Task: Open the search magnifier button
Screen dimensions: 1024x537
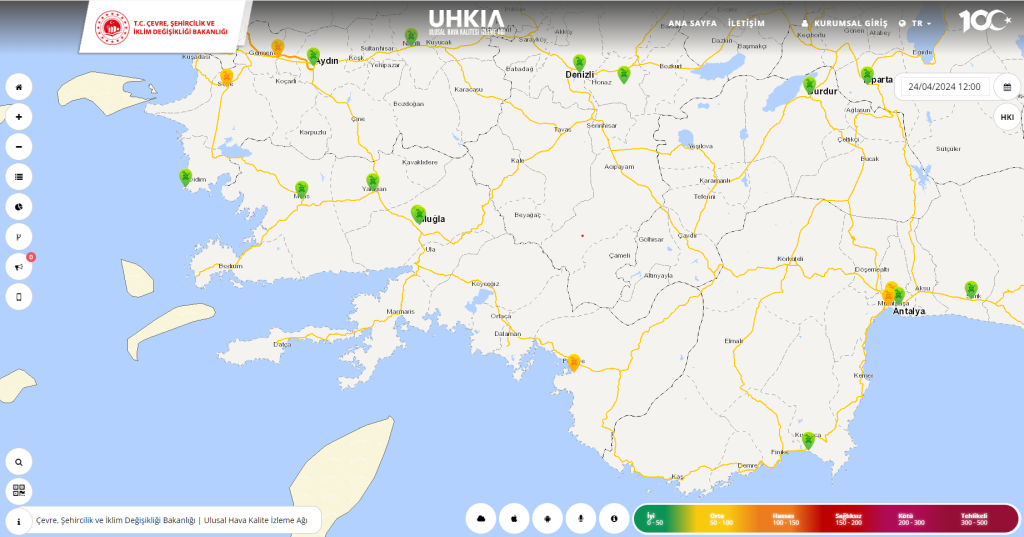Action: tap(19, 462)
